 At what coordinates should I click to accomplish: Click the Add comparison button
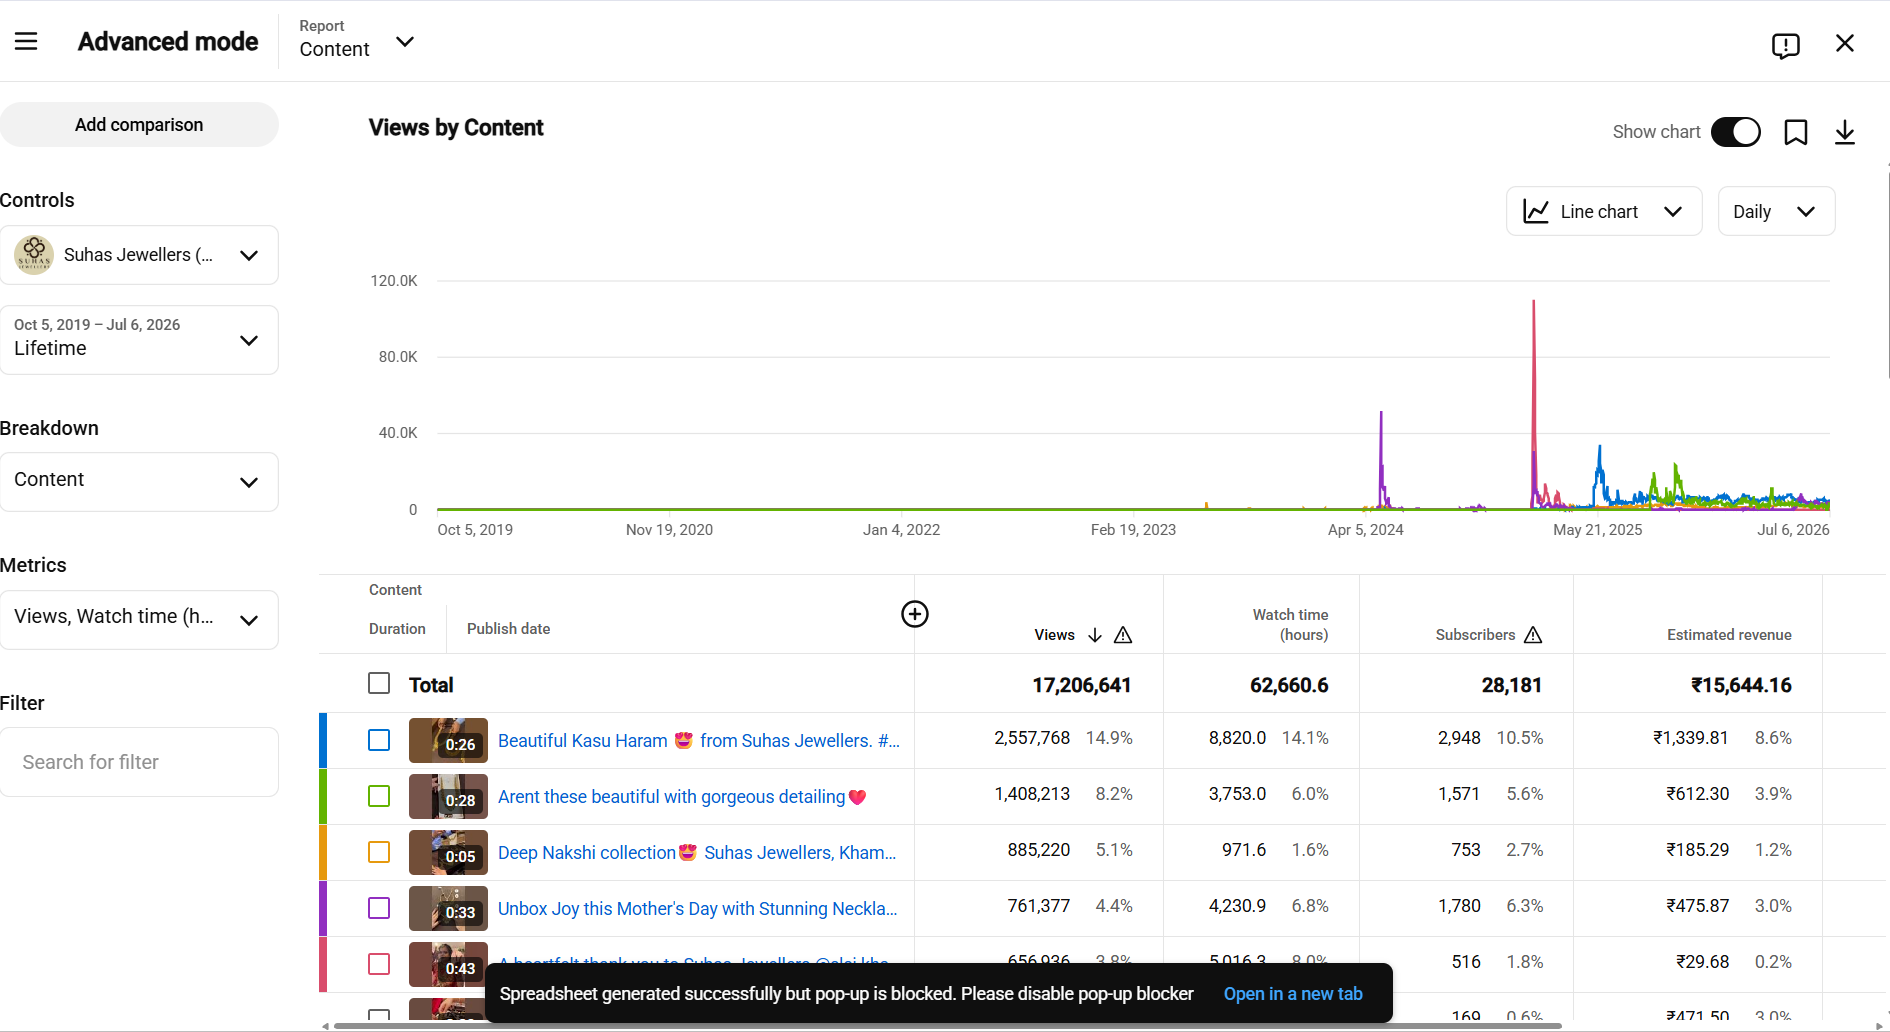point(139,125)
